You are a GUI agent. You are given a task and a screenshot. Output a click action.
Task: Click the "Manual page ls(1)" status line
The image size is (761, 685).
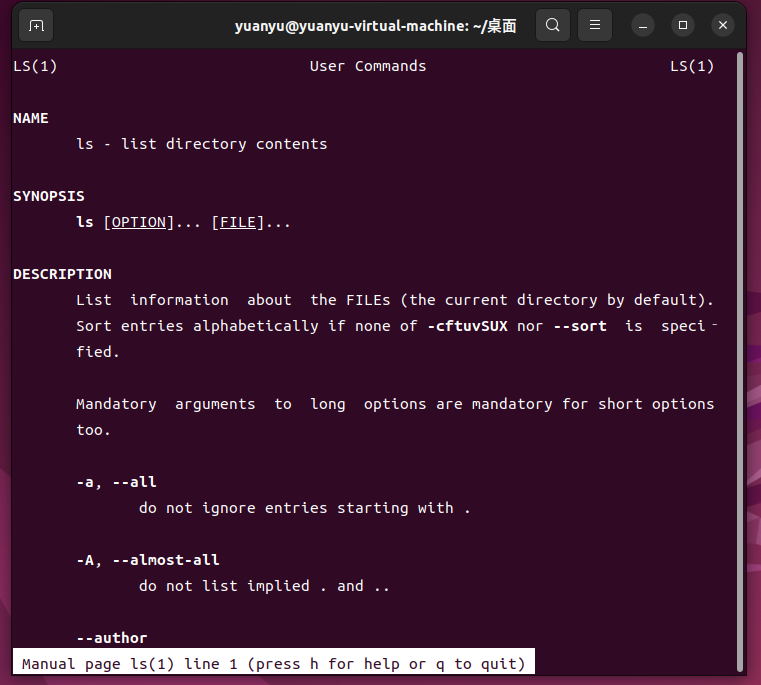(273, 663)
